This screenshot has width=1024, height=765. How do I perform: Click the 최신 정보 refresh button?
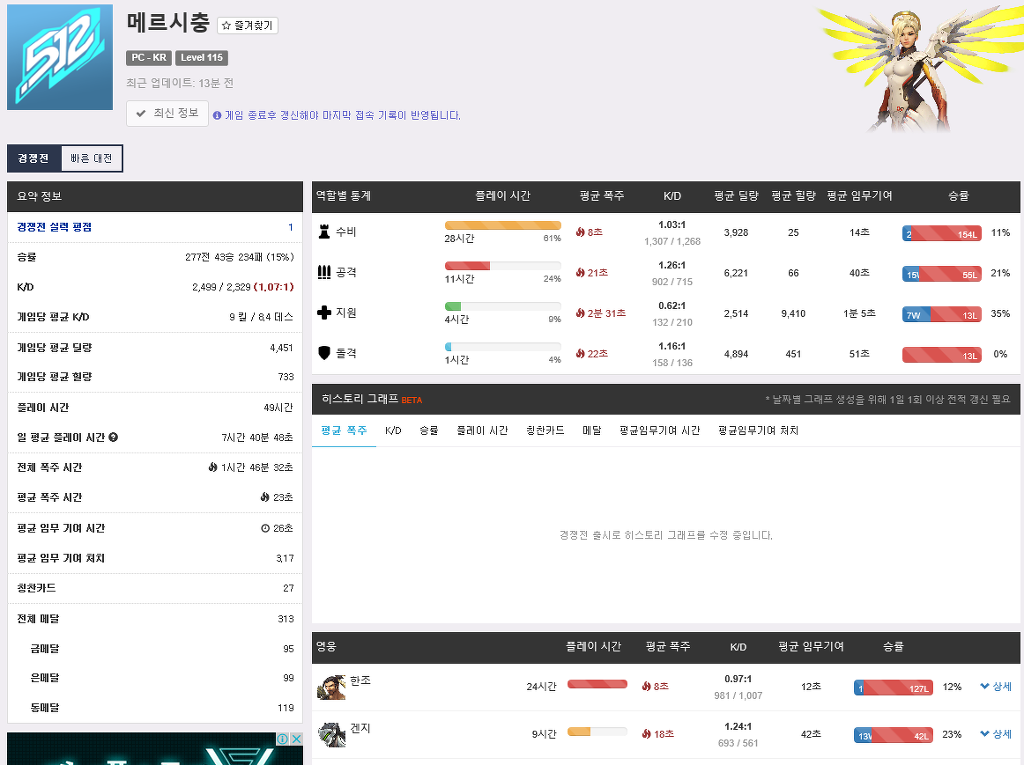coord(168,114)
